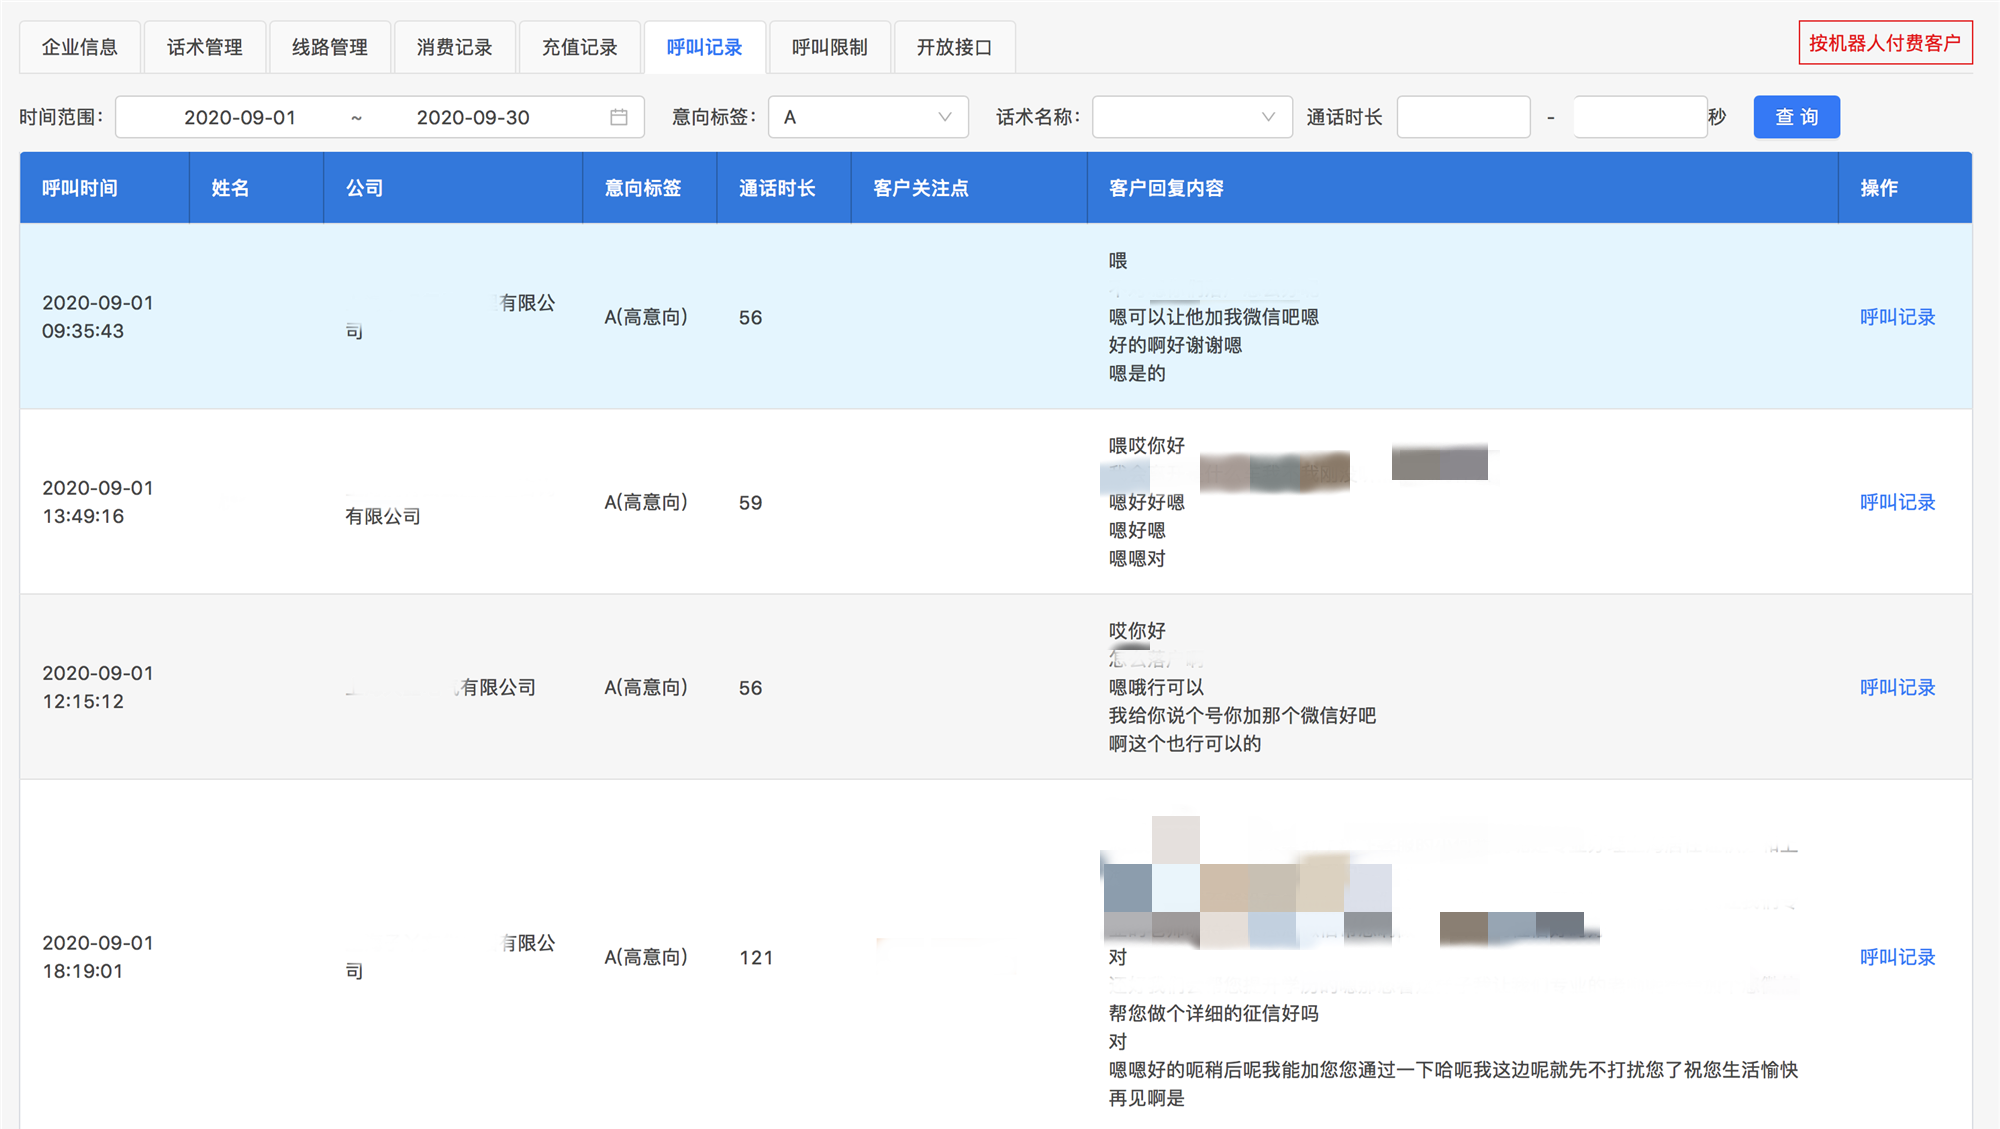Screen dimensions: 2000x1129
Task: Open the 开放接口 tab
Action: tap(955, 47)
